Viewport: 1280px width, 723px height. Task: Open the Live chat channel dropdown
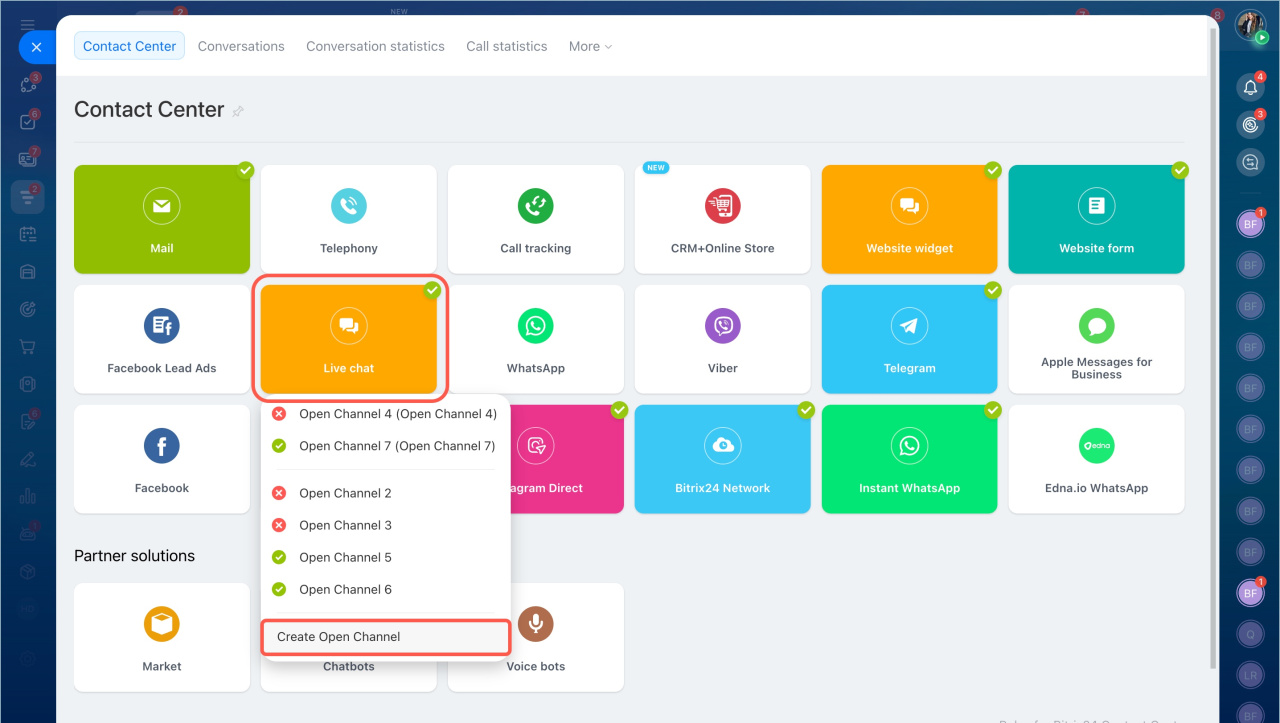pyautogui.click(x=348, y=339)
